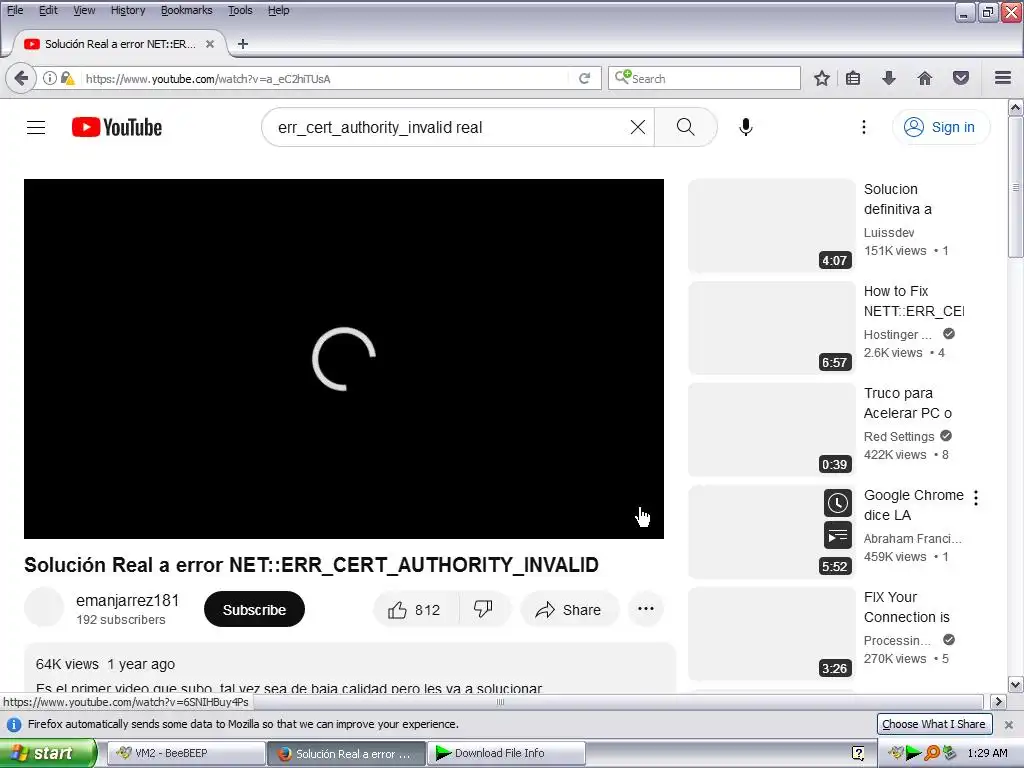The image size is (1024, 768).
Task: Open emanjarrez181 channel name link
Action: click(127, 600)
